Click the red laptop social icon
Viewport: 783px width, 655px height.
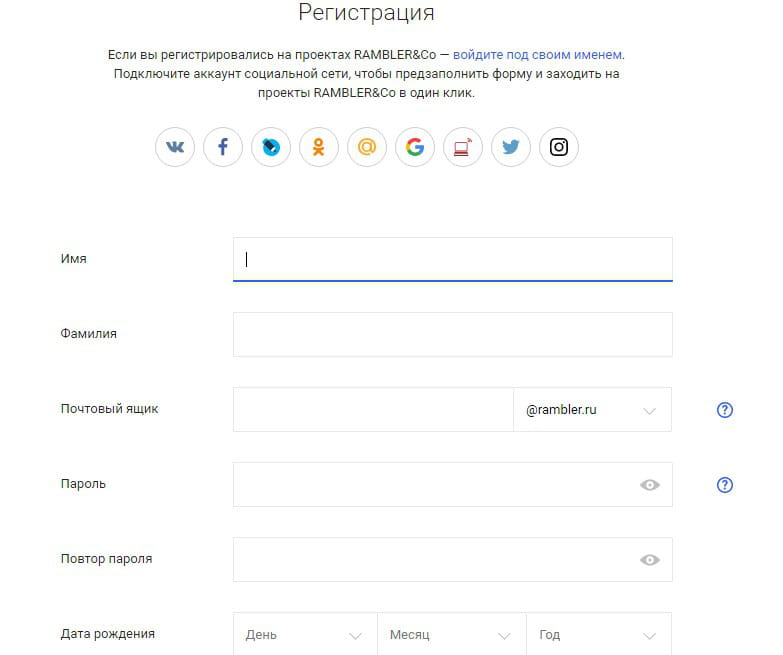point(463,148)
